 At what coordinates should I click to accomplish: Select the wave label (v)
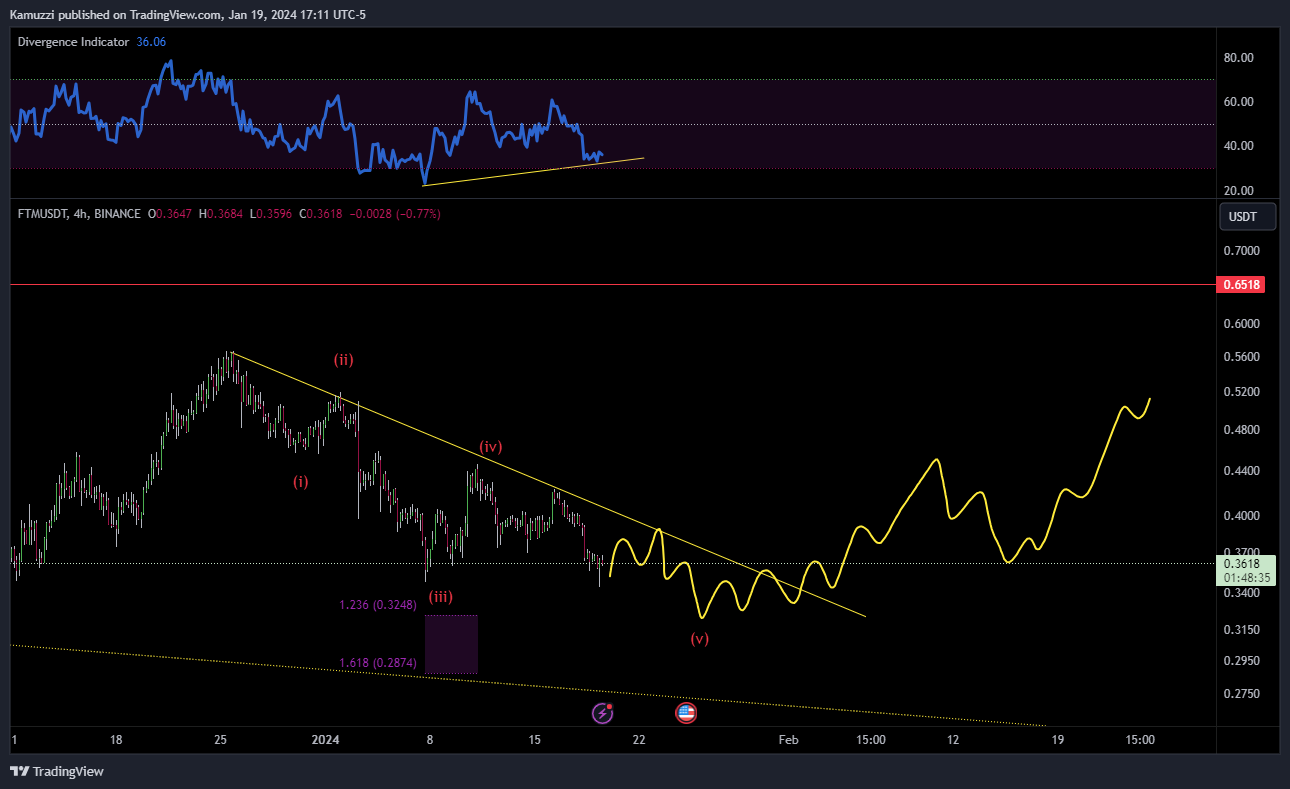(x=699, y=639)
